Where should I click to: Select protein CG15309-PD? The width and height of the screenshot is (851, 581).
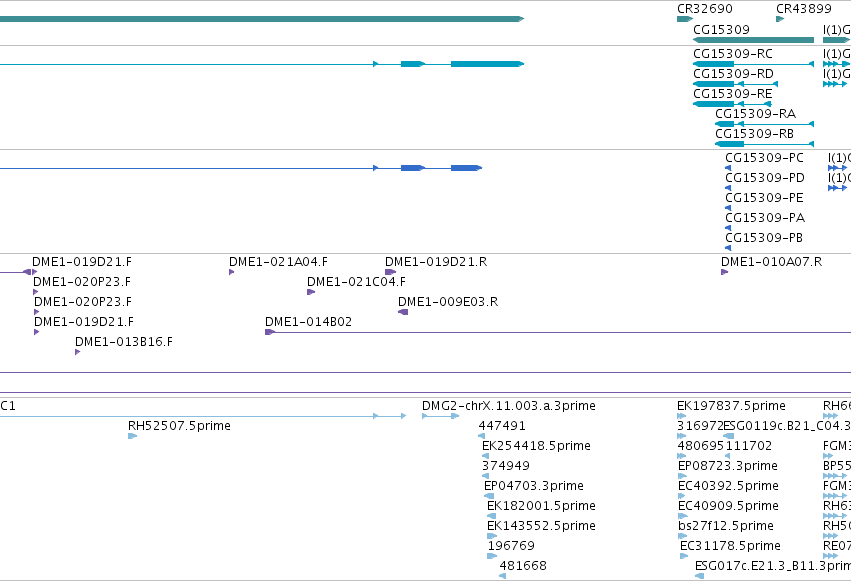point(765,178)
